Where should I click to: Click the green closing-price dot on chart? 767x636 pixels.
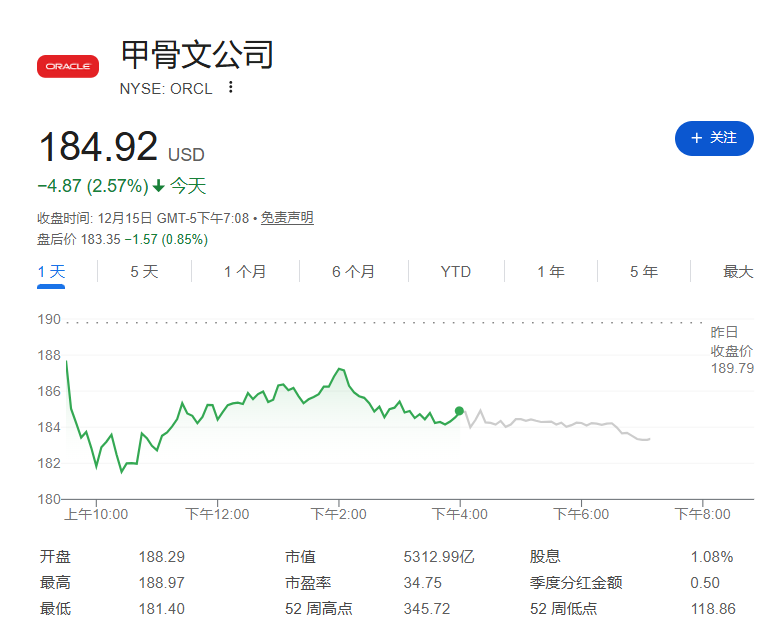click(x=459, y=410)
